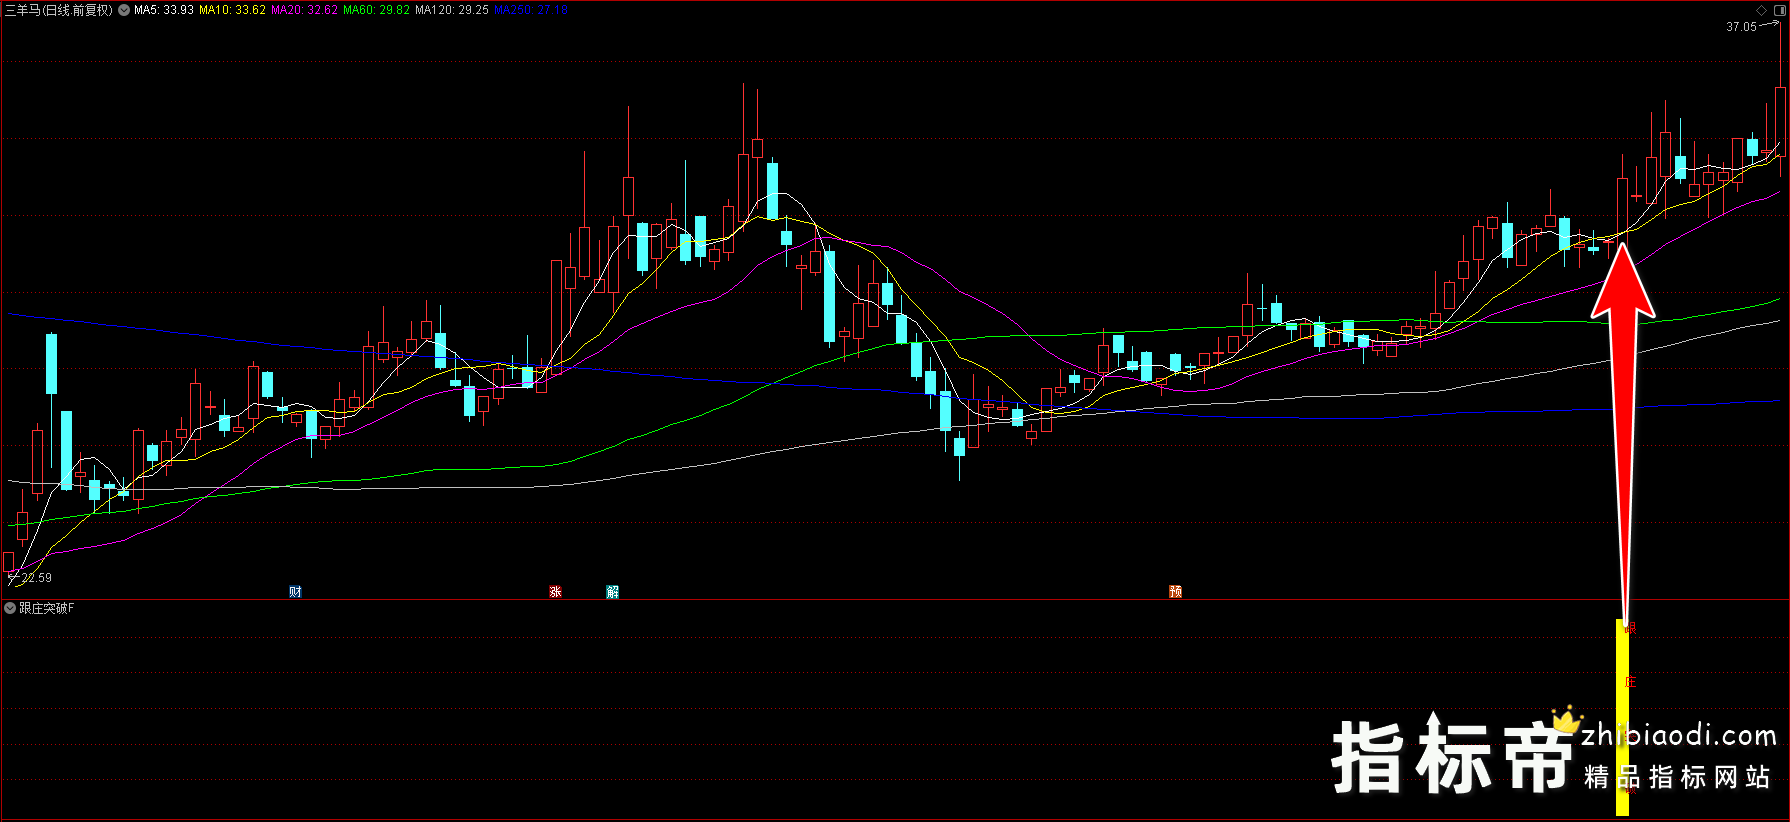Image resolution: width=1790 pixels, height=822 pixels.
Task: Select the magenta MA20: 32.62 label
Action: [x=304, y=10]
